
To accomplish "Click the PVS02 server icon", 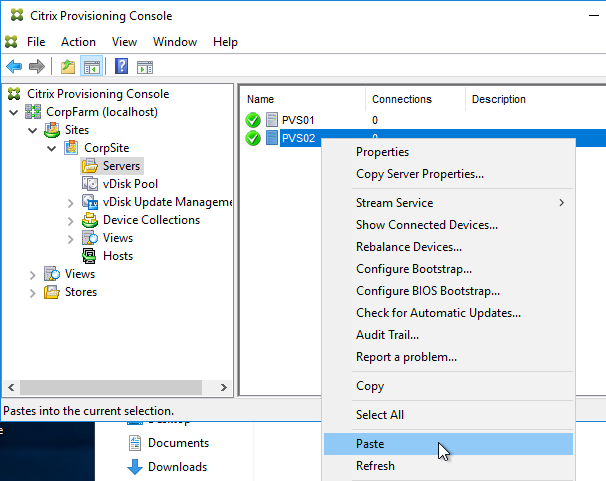I will (272, 138).
